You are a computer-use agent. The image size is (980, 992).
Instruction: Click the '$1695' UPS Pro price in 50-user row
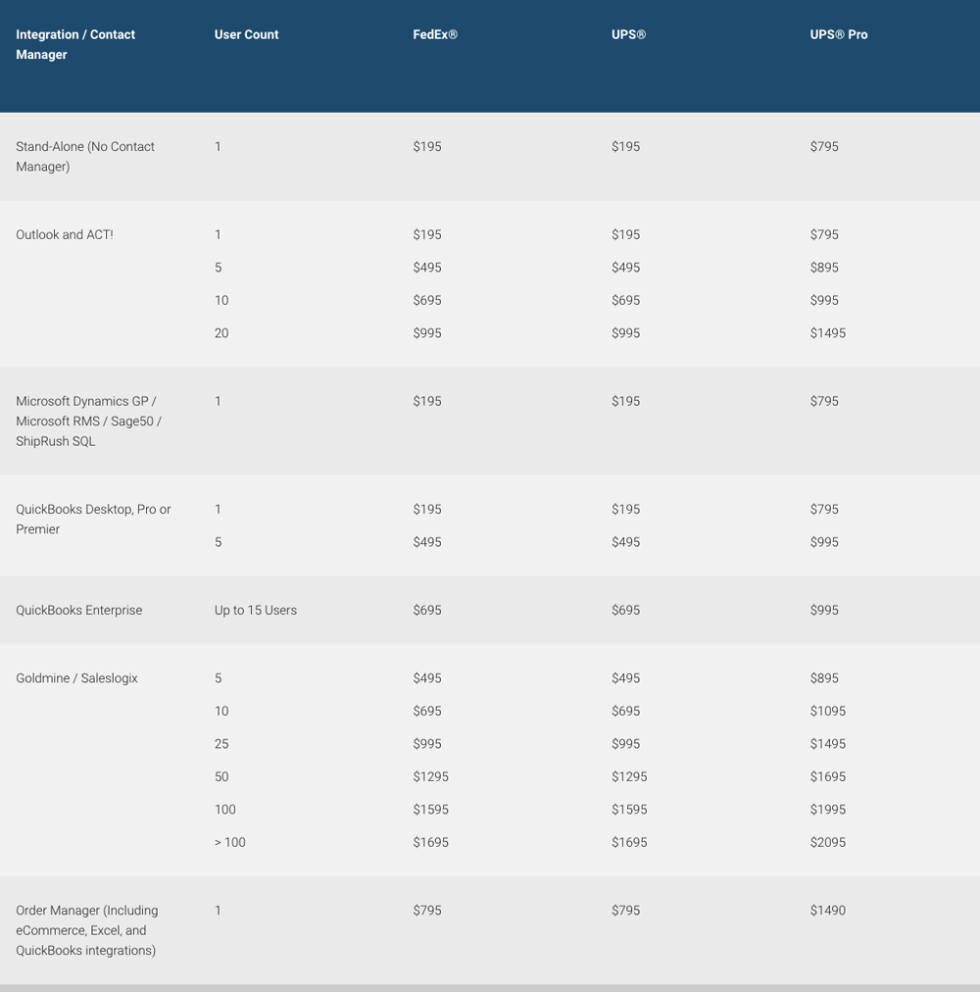[x=828, y=777]
